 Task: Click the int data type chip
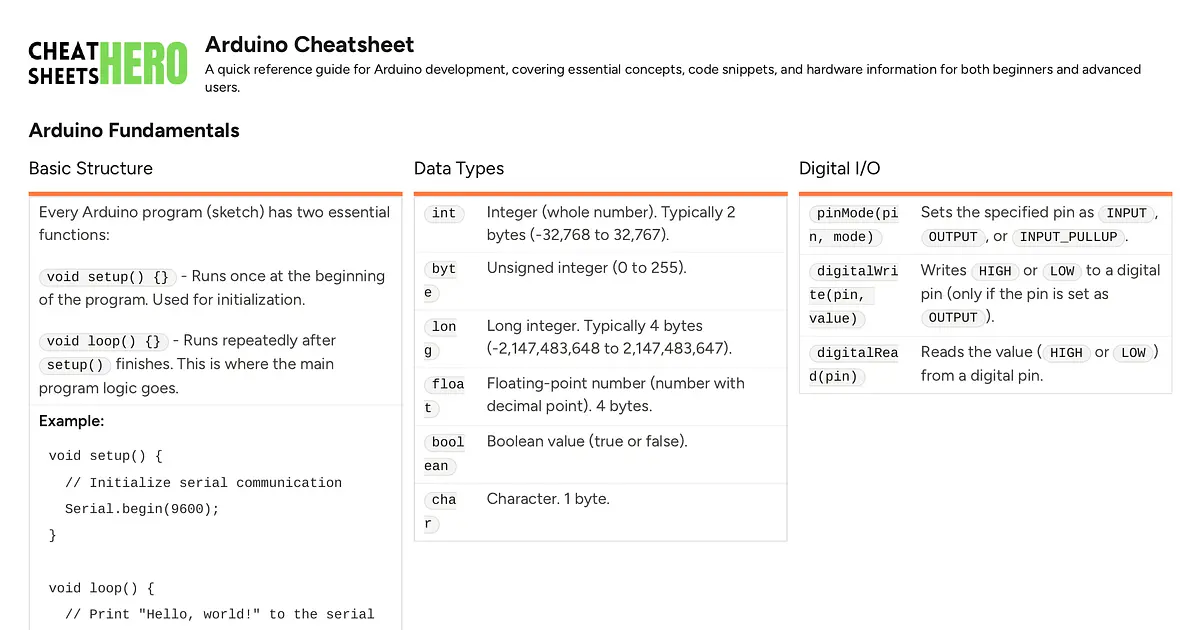coord(444,213)
